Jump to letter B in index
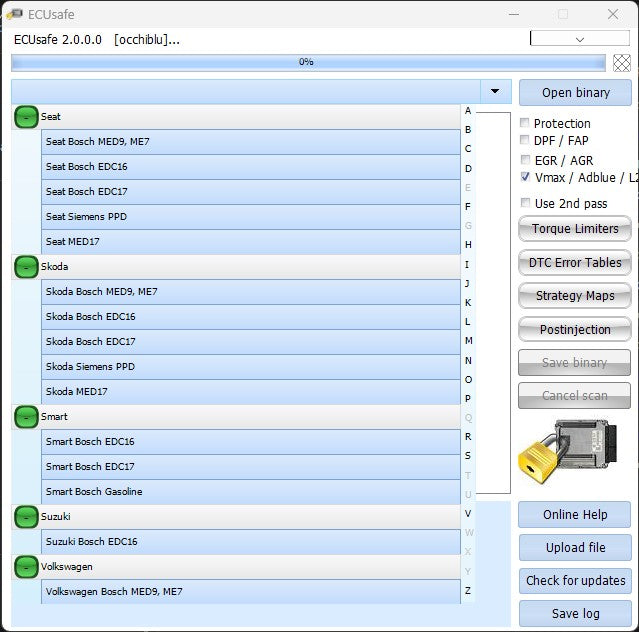Viewport: 639px width, 632px height. coord(468,130)
